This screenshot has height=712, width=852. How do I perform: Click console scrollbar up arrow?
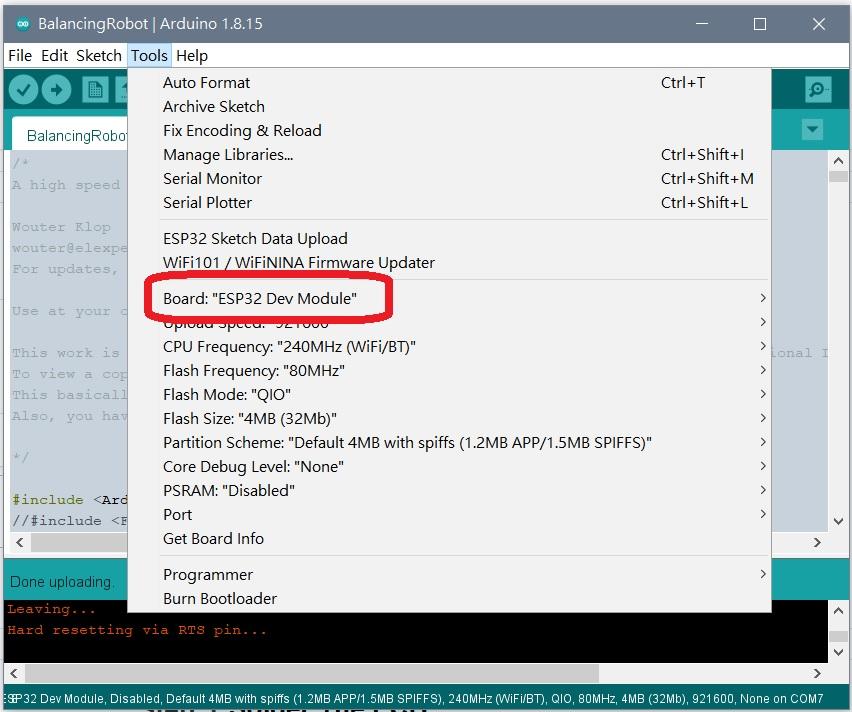(838, 610)
